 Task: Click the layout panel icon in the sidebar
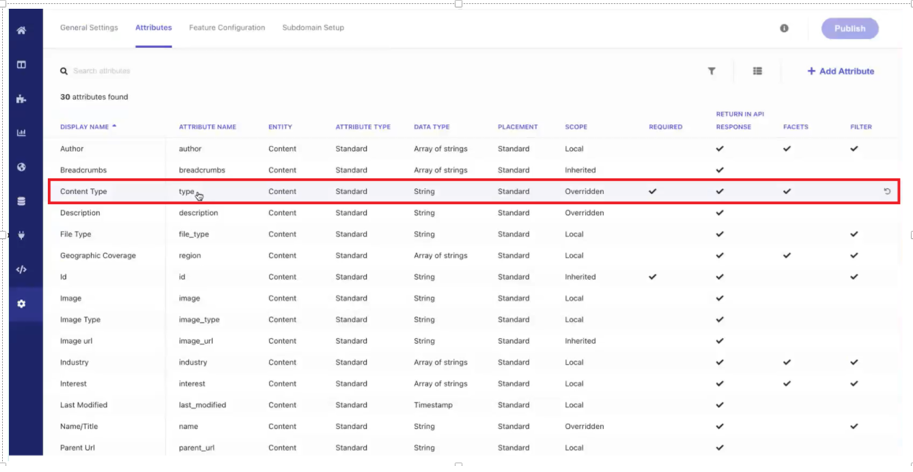point(22,65)
